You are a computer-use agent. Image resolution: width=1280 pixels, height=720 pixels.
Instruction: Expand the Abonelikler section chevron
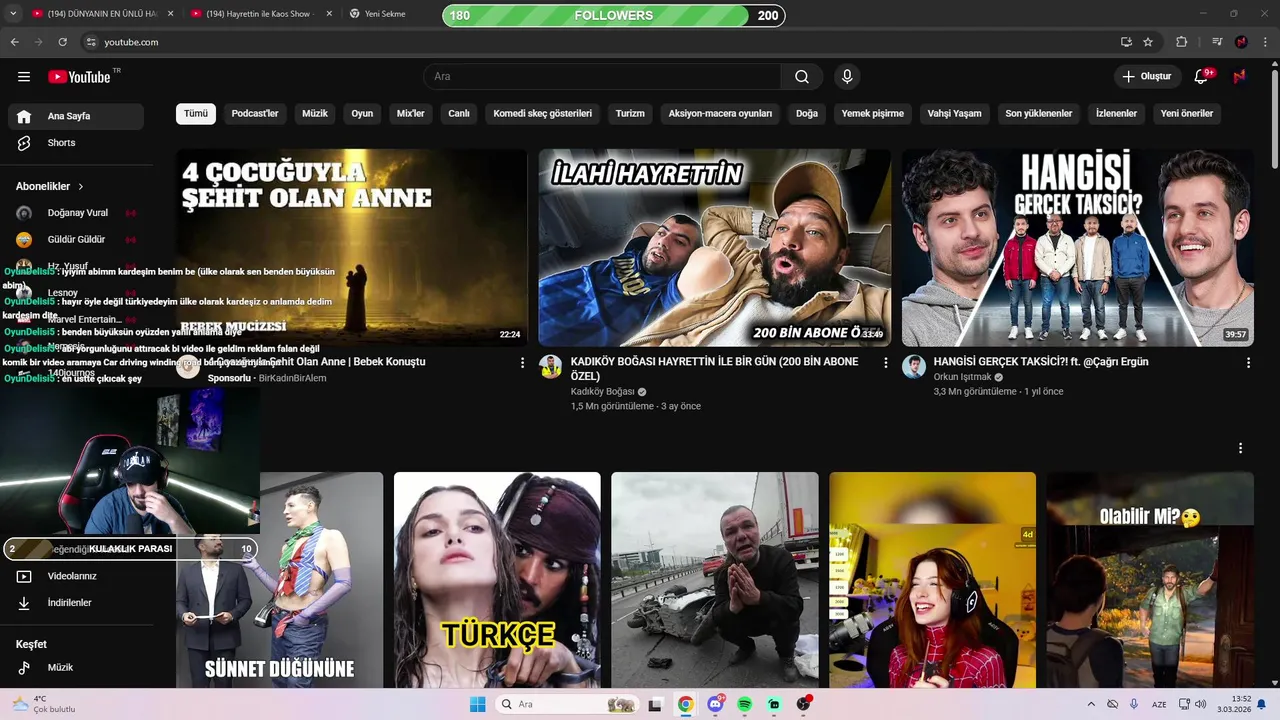(81, 187)
